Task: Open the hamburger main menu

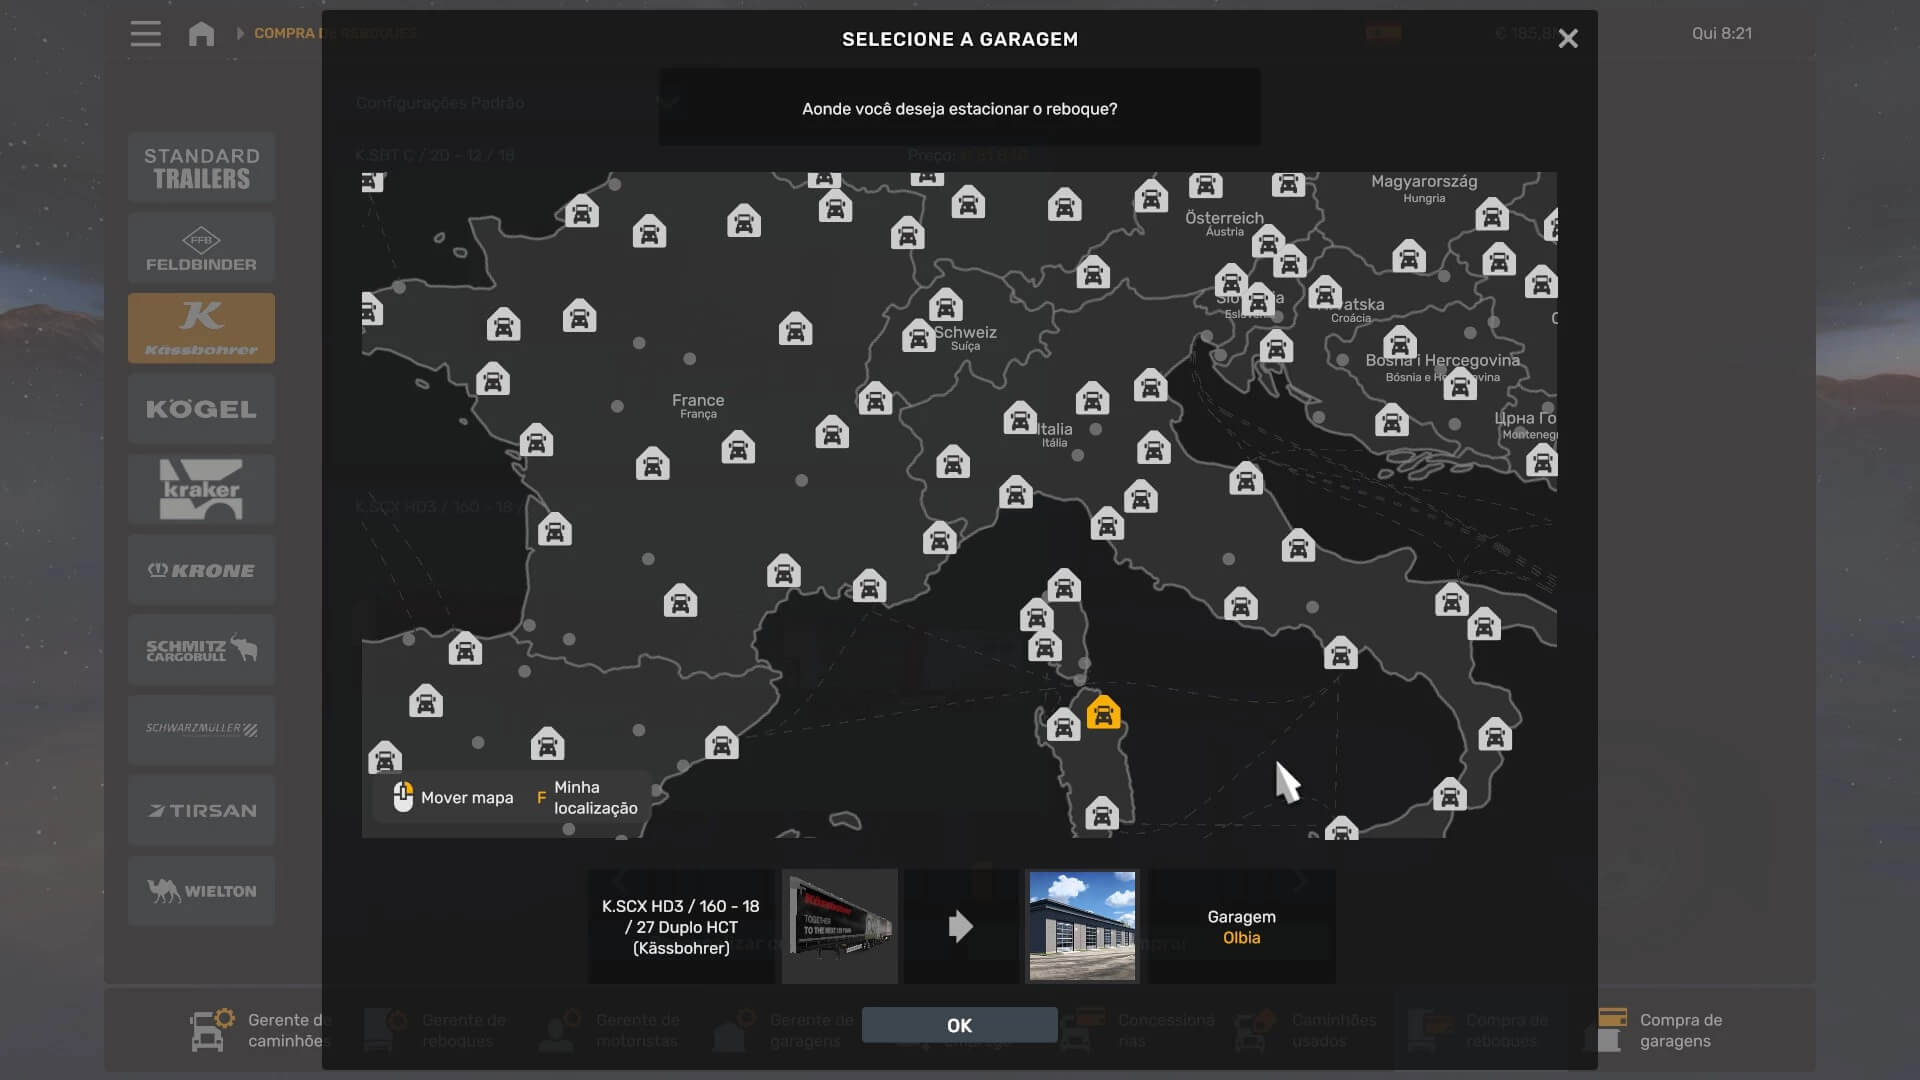Action: [x=145, y=34]
